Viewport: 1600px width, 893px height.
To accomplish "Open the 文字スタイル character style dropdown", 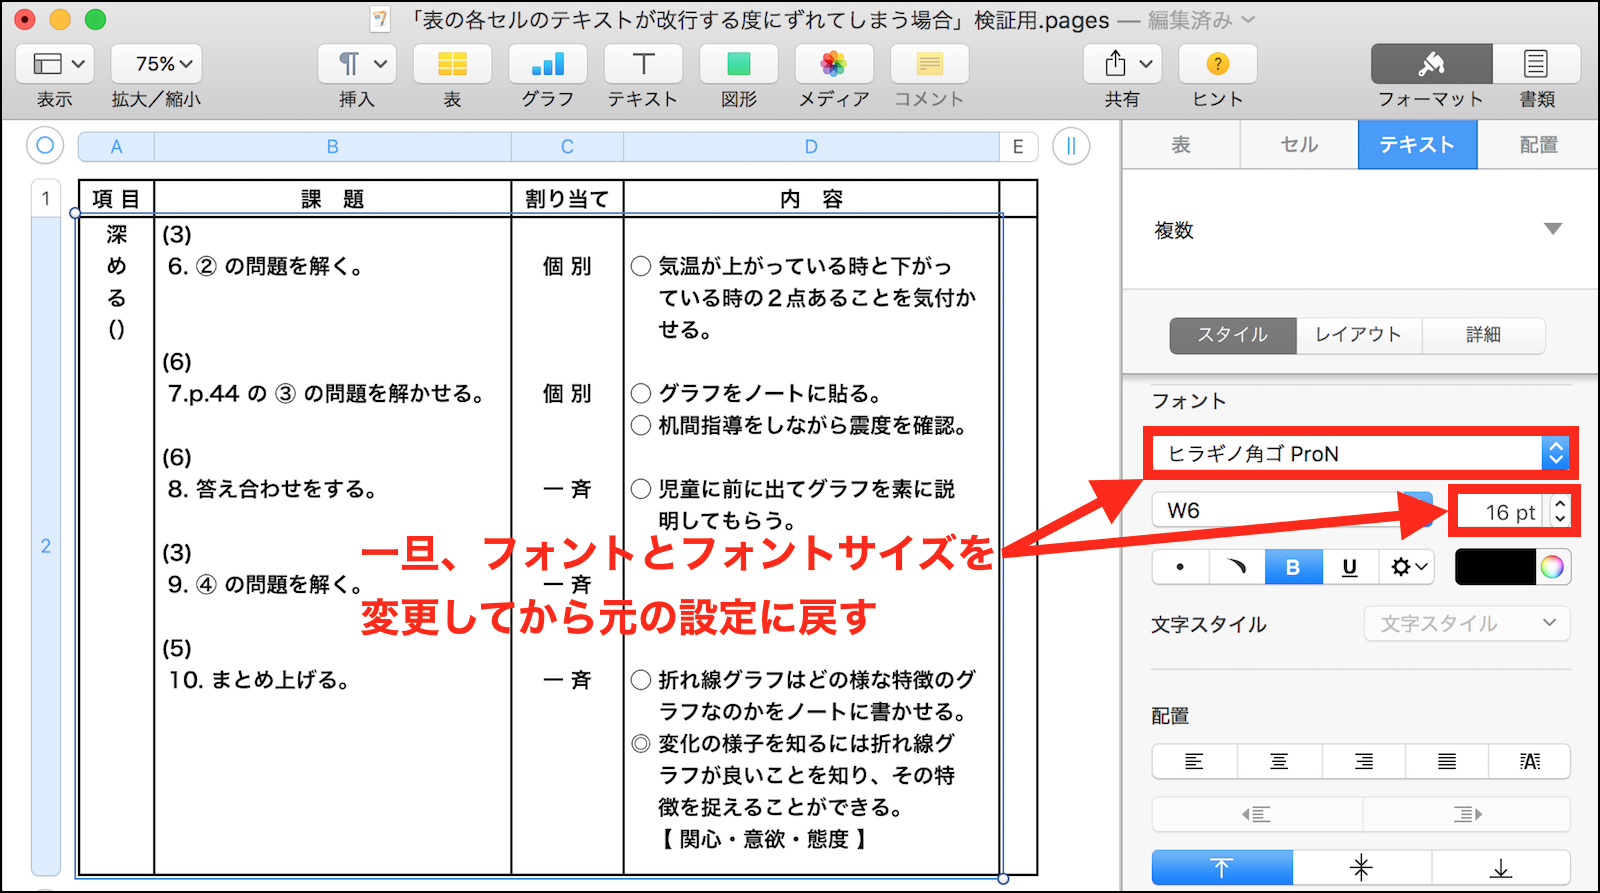I will point(1466,624).
